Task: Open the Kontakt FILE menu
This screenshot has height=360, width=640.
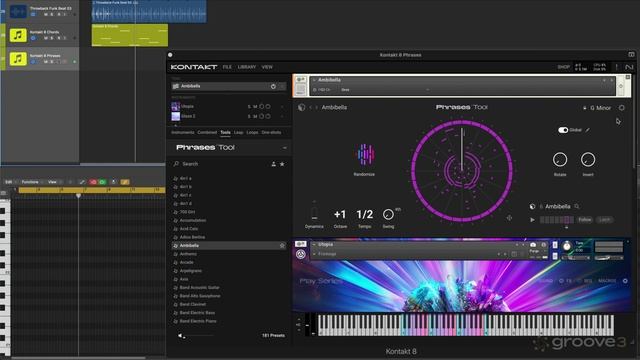Action: 227,67
